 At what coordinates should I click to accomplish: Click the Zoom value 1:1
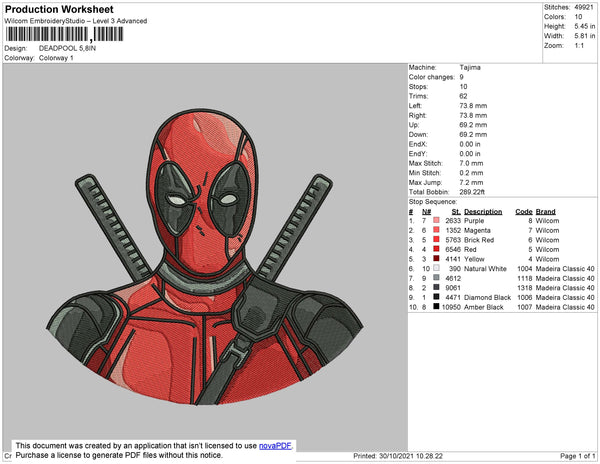[x=579, y=46]
